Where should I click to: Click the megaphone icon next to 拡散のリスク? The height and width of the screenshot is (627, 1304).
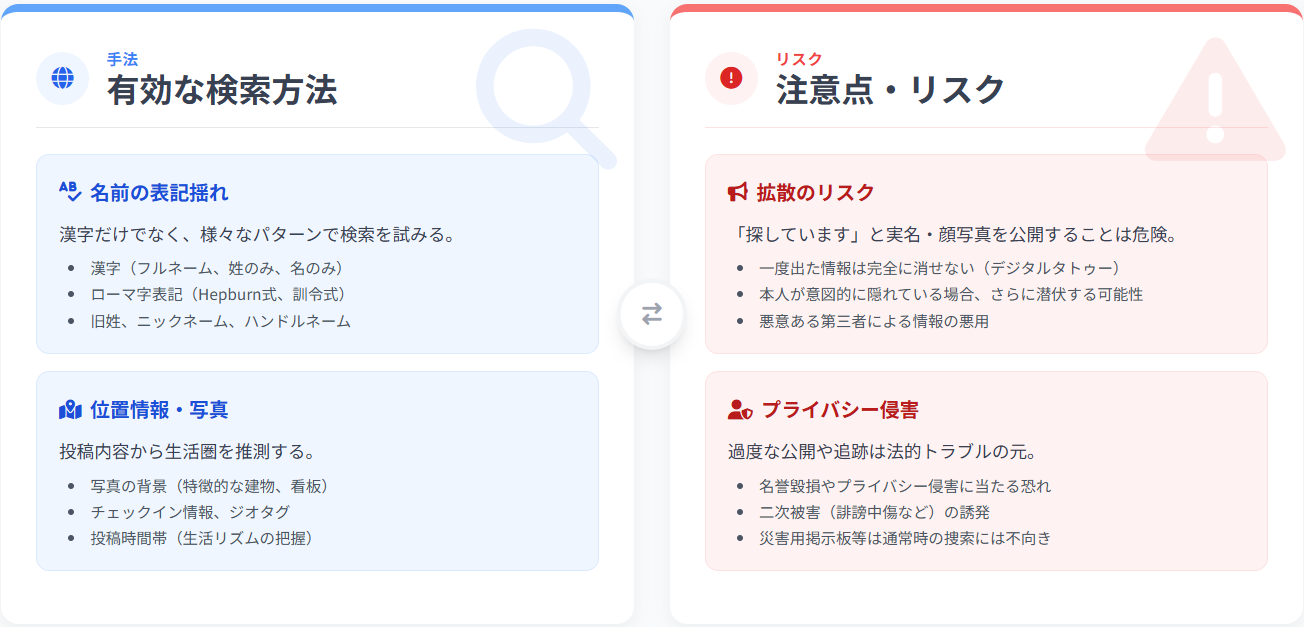[738, 192]
